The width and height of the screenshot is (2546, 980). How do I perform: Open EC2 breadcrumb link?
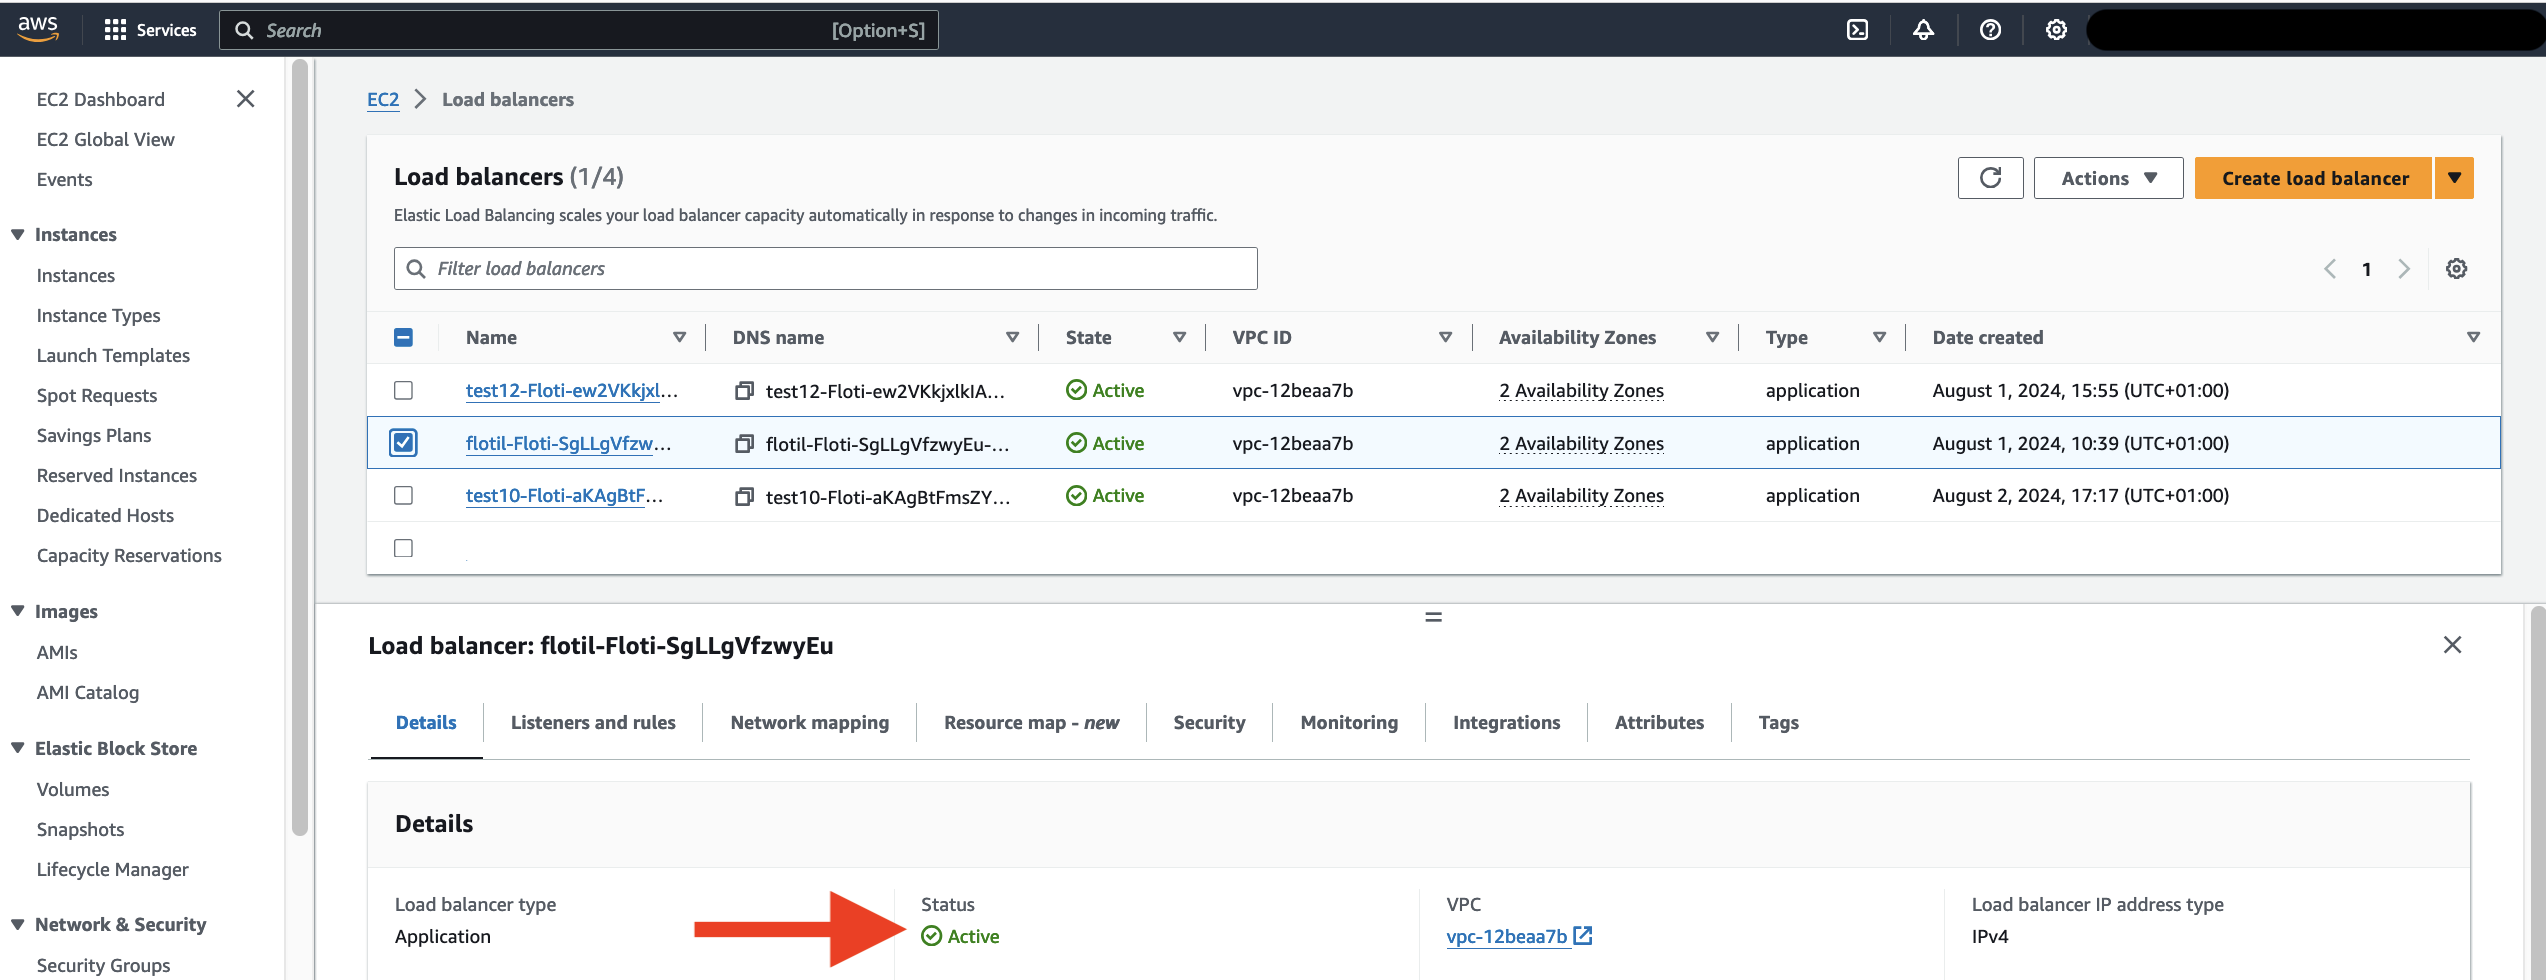coord(383,99)
